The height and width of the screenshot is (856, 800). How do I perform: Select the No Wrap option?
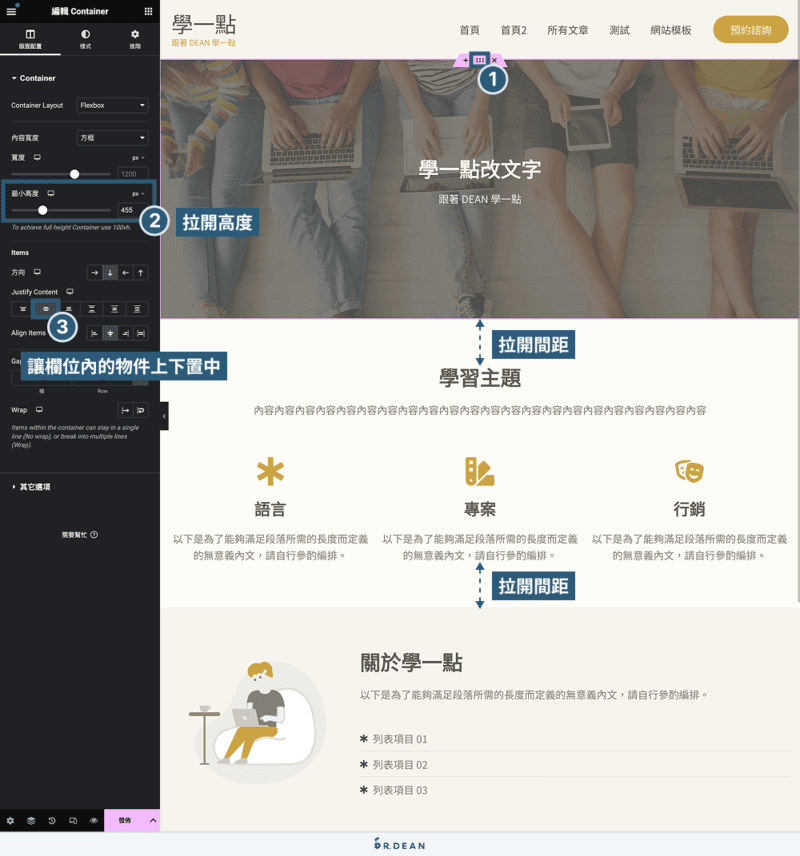click(x=126, y=410)
